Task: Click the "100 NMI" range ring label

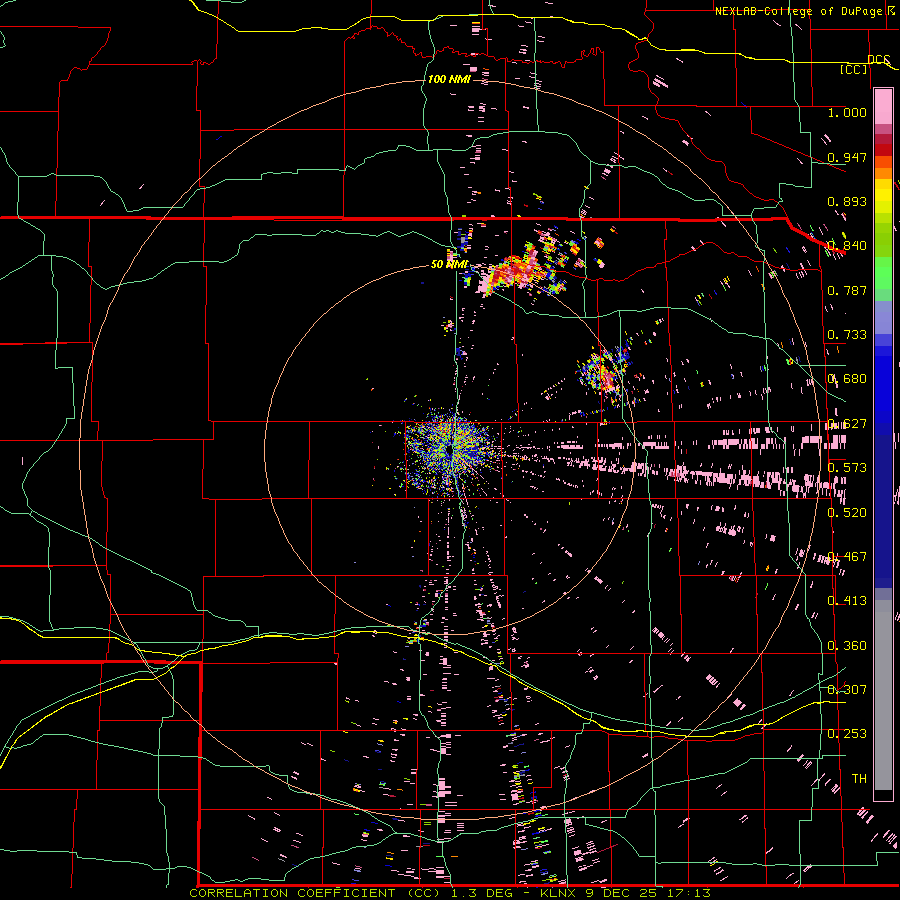Action: (449, 79)
